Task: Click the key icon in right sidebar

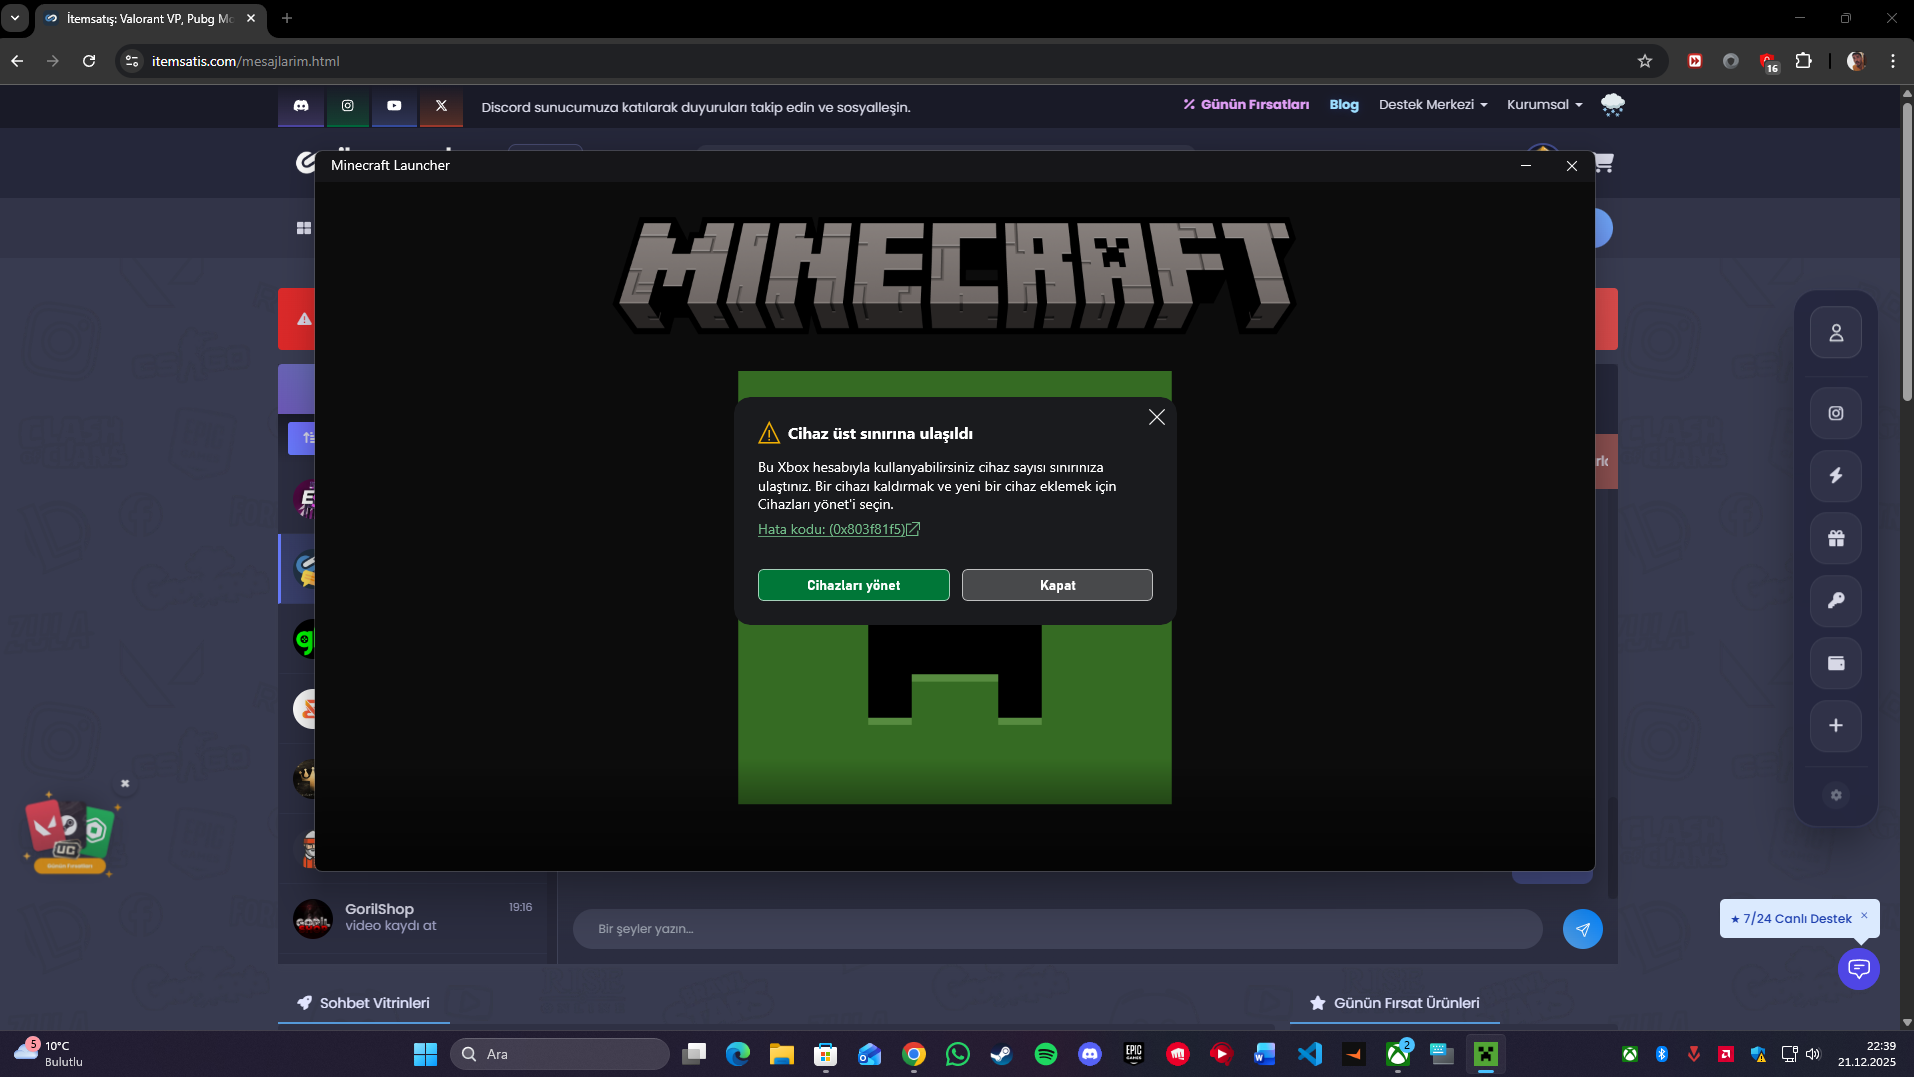Action: tap(1836, 601)
